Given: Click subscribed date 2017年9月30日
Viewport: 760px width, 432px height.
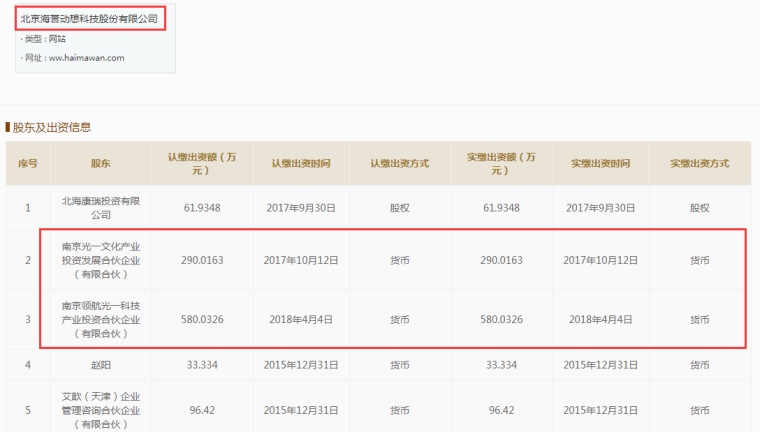Looking at the screenshot, I should click(x=301, y=208).
